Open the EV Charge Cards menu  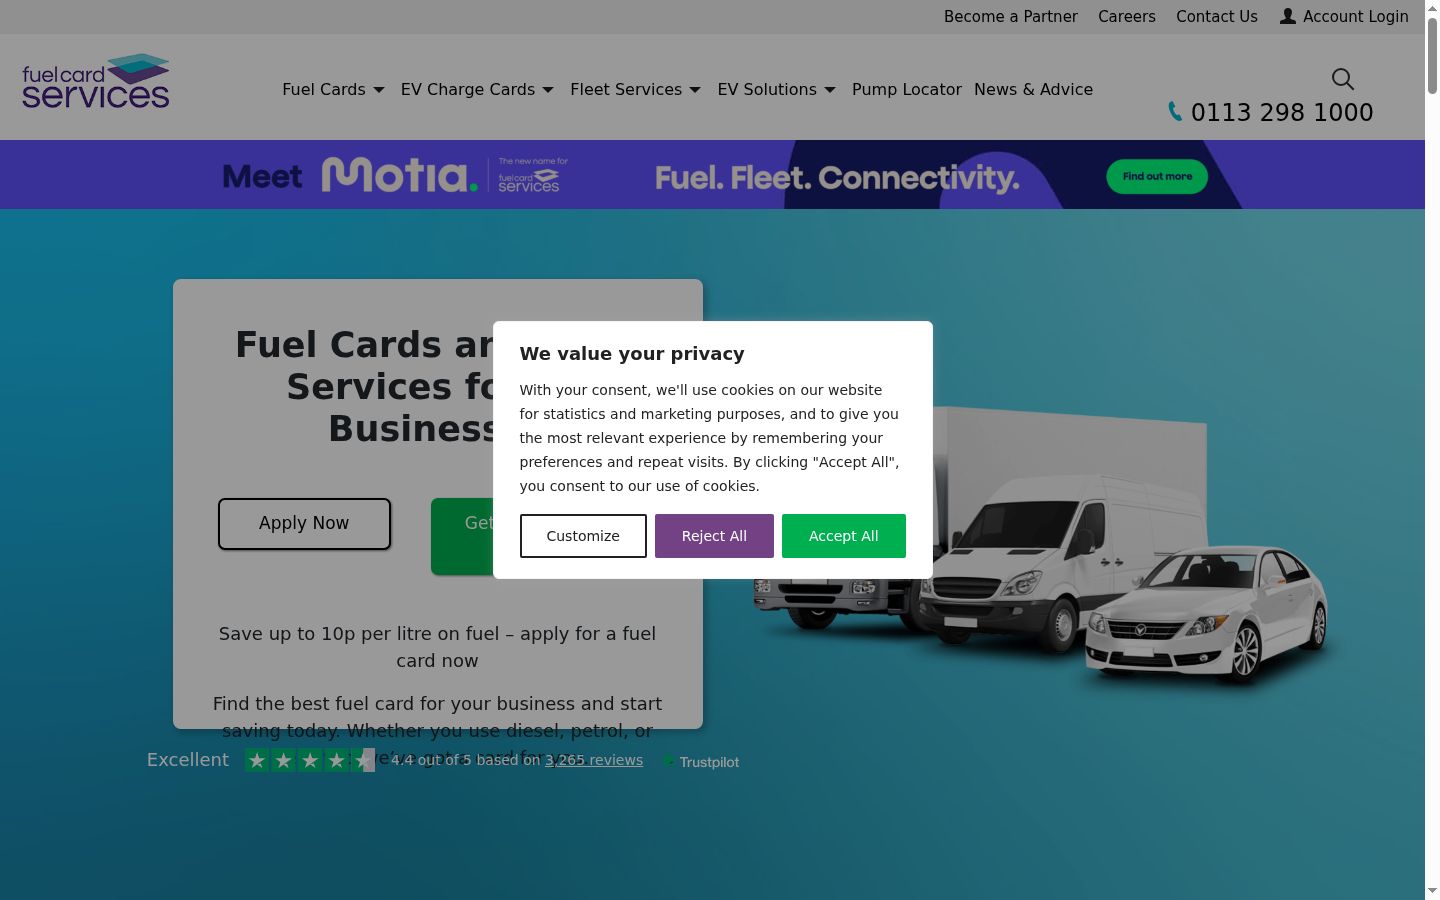pos(468,89)
